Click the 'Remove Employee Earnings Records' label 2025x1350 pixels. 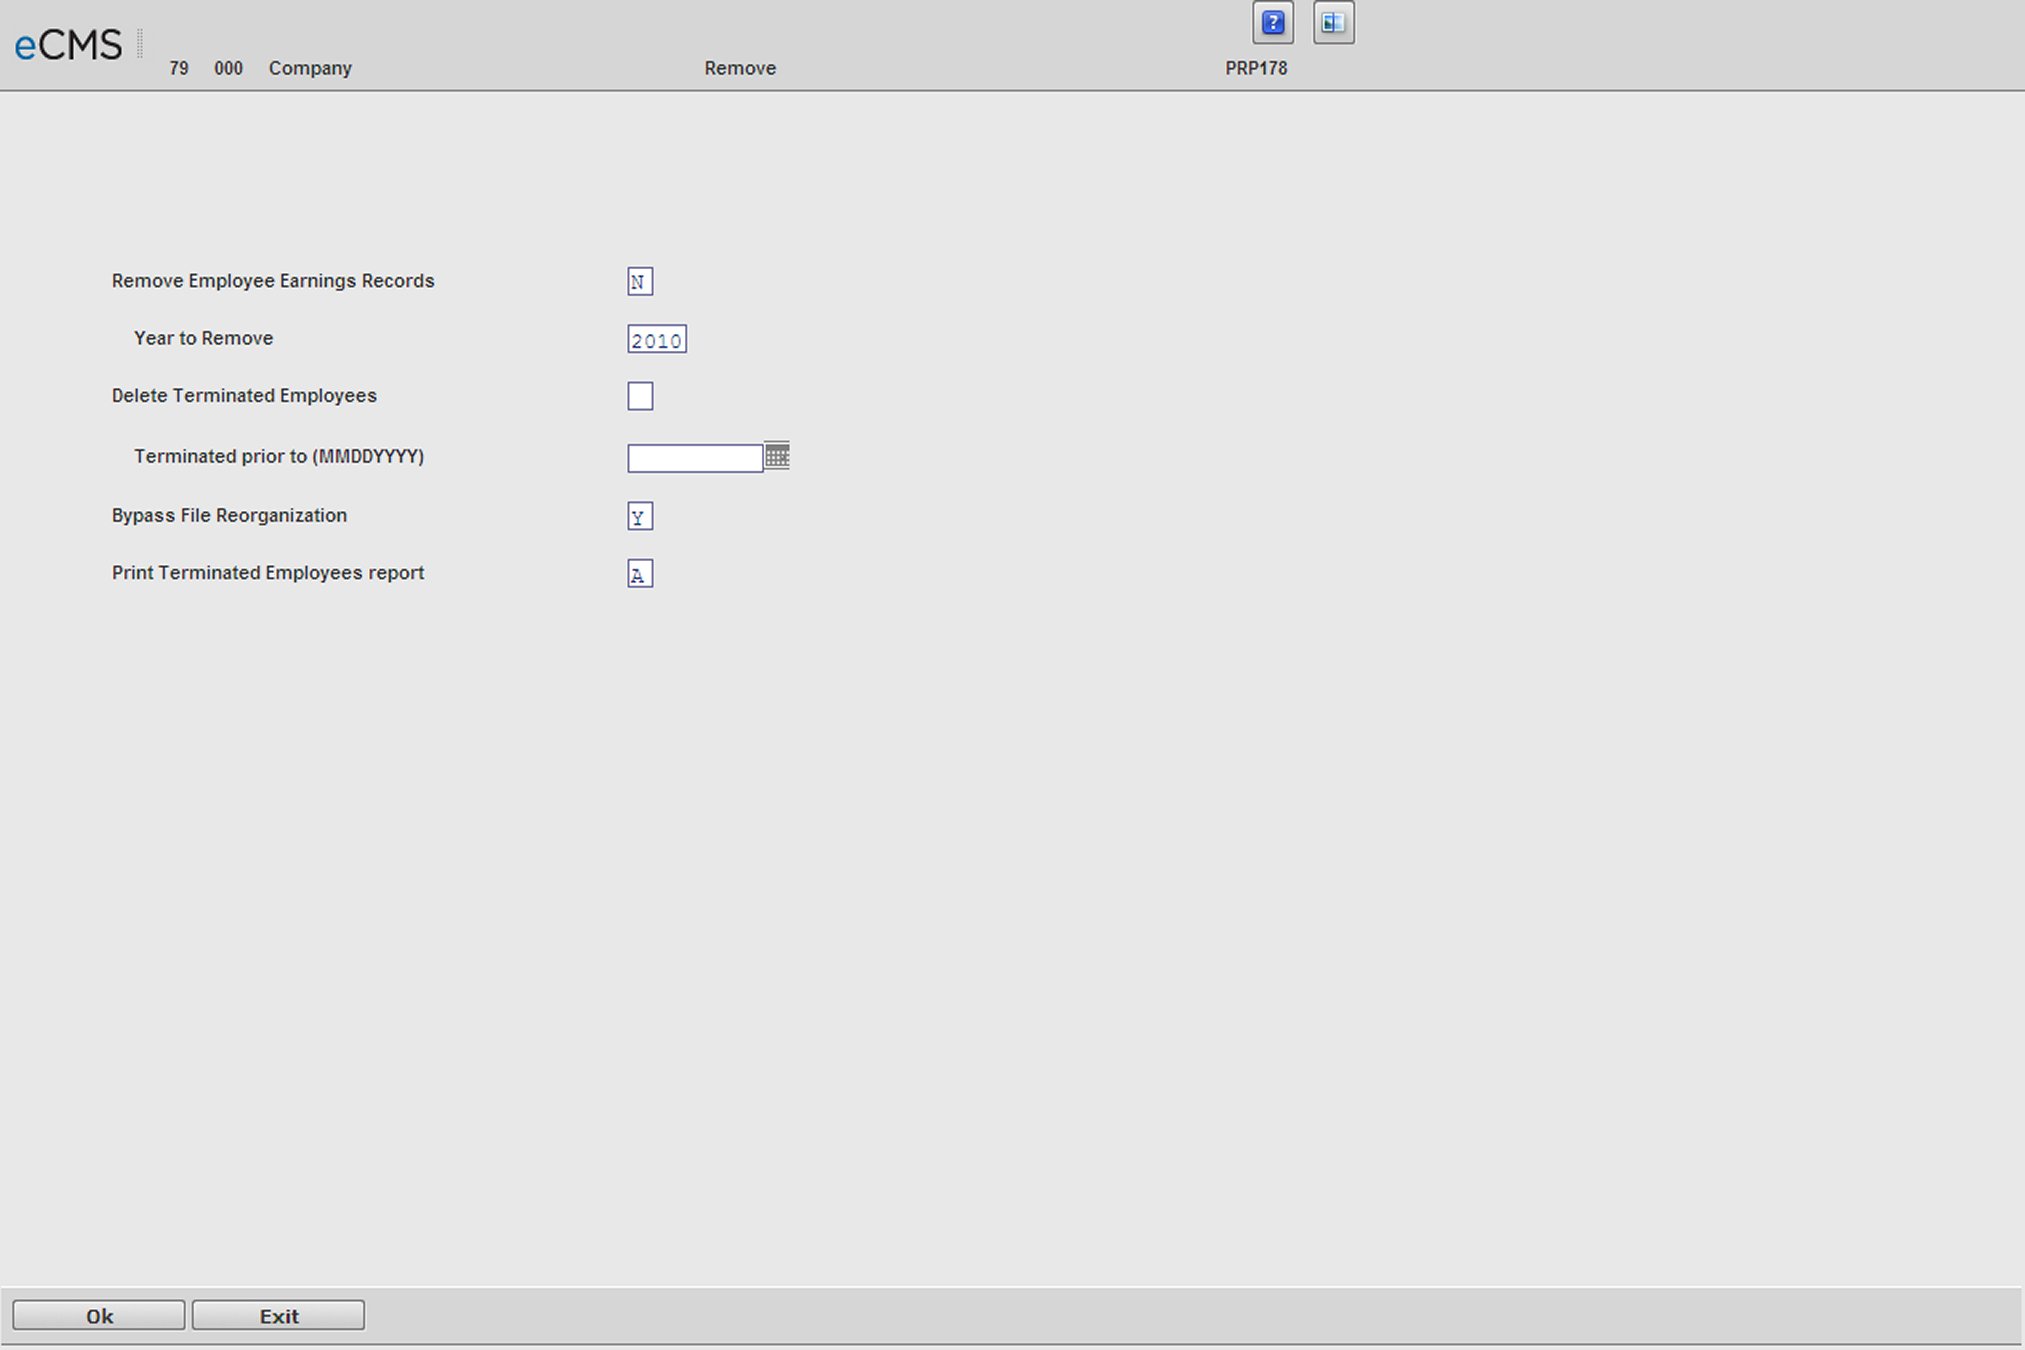[x=273, y=281]
